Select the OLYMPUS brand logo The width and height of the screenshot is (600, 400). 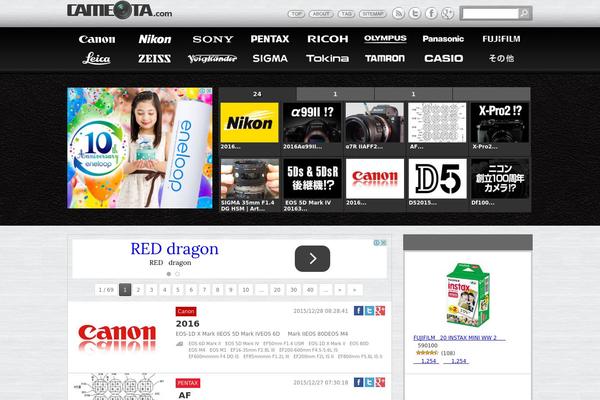tap(385, 38)
